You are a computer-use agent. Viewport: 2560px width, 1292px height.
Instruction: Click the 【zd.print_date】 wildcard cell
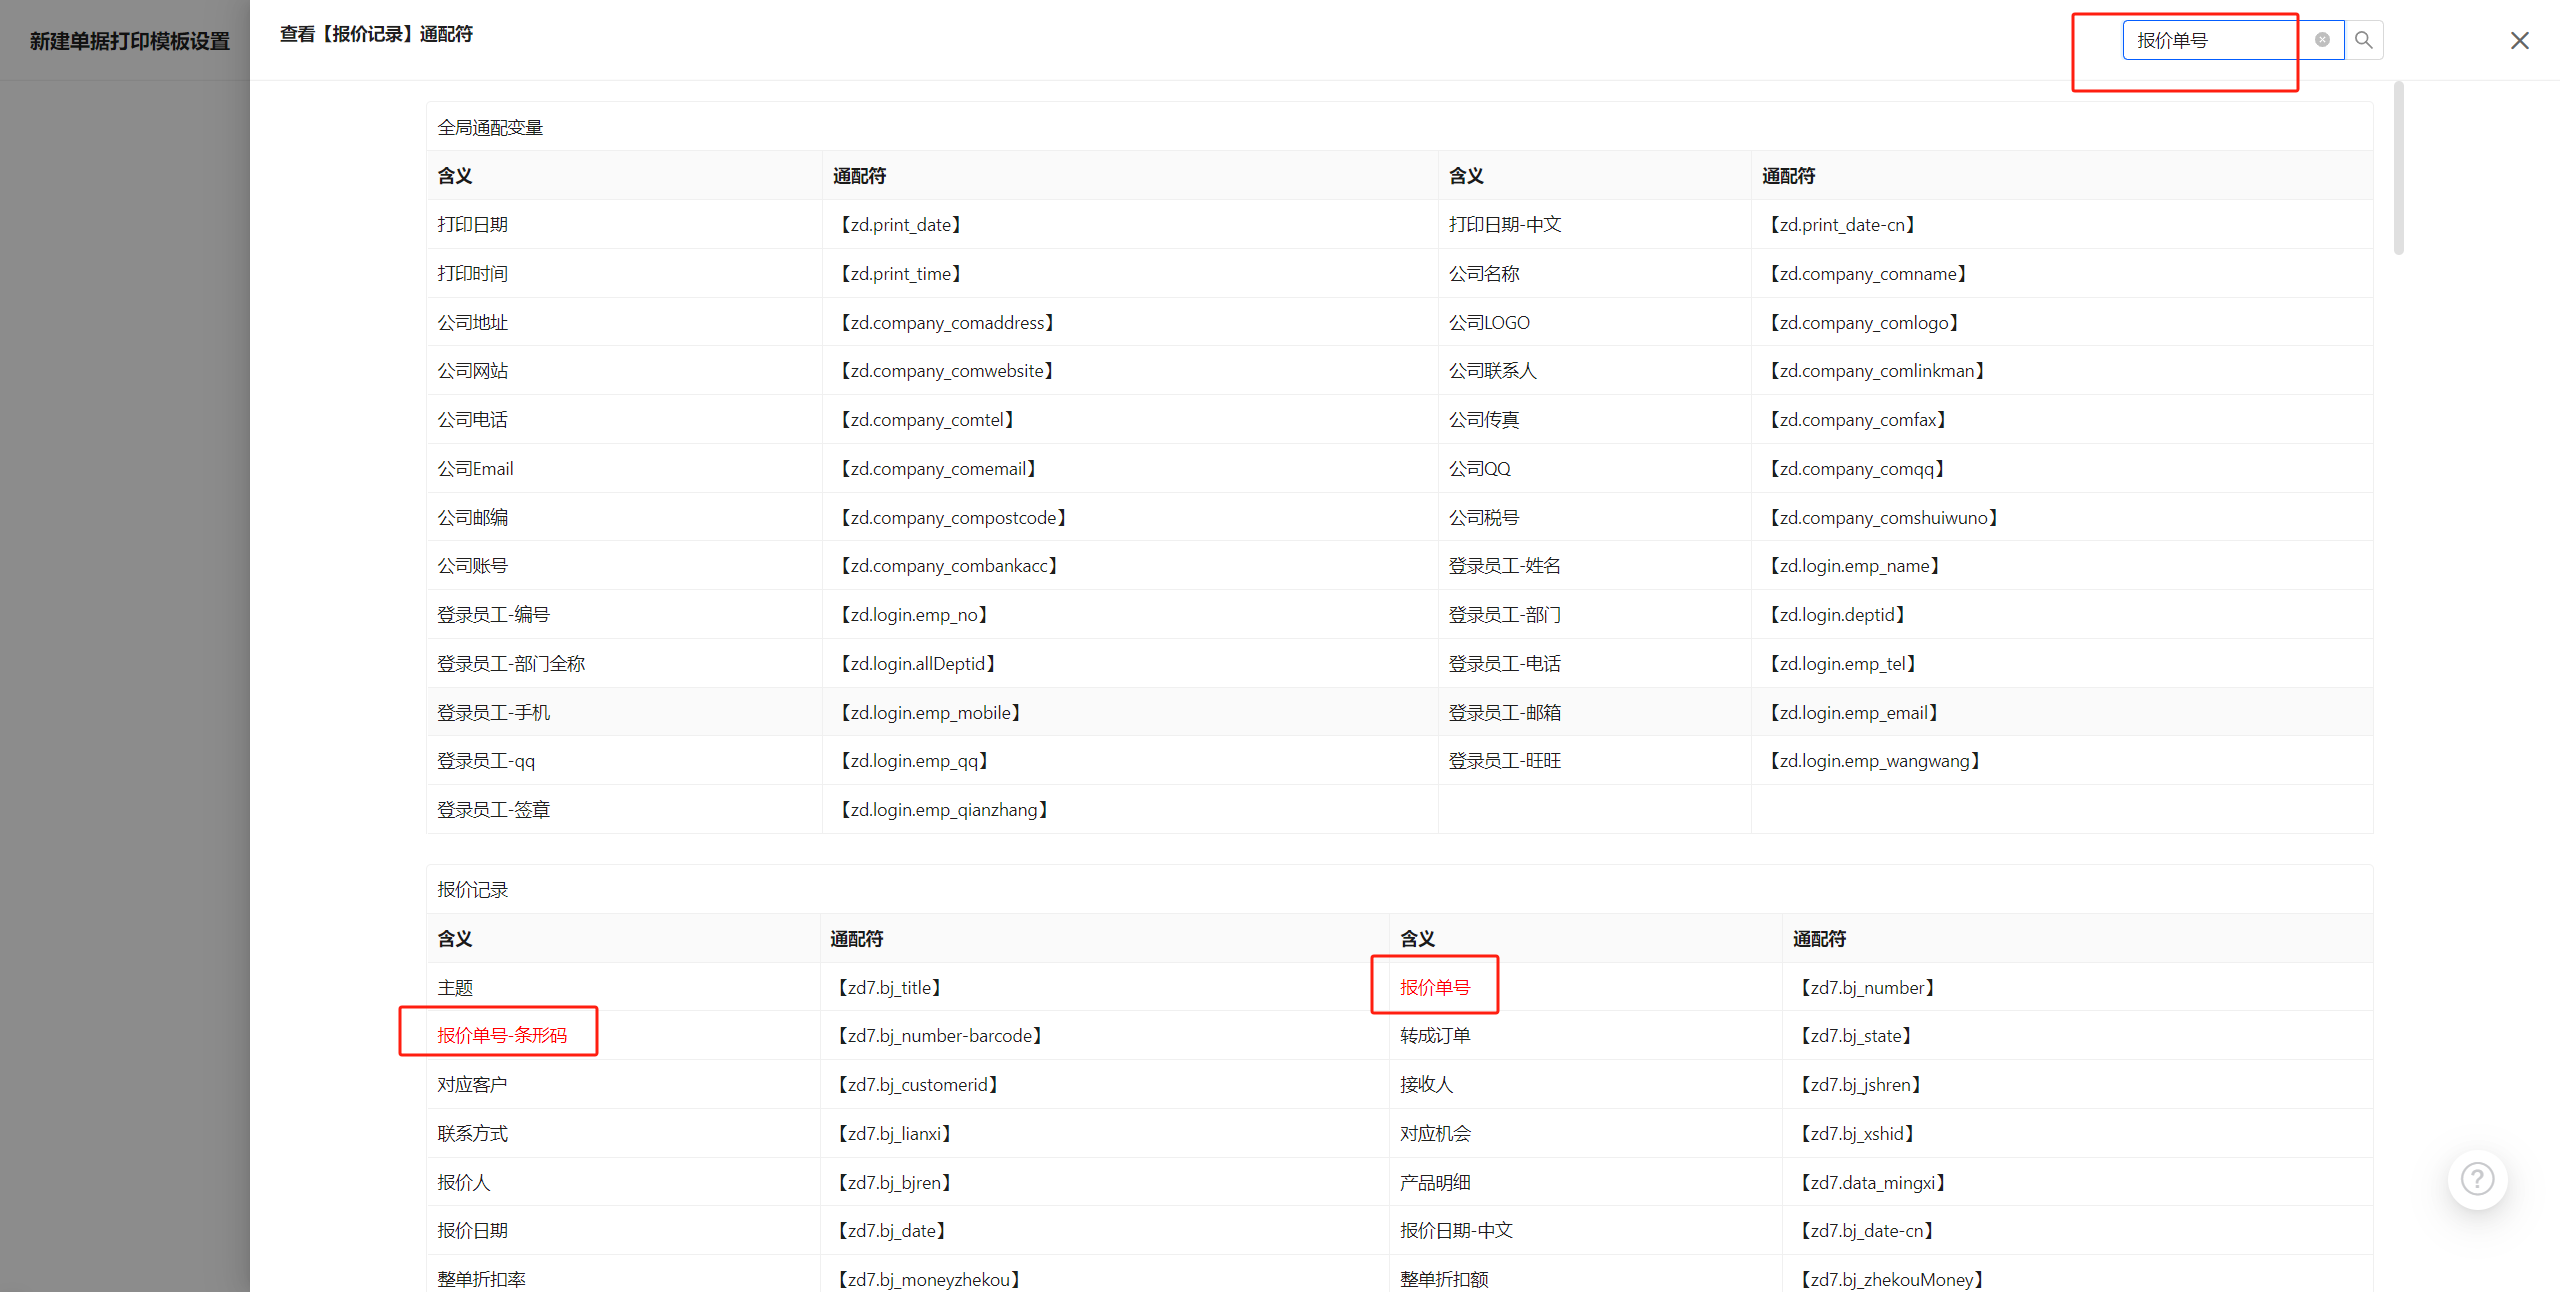point(900,225)
